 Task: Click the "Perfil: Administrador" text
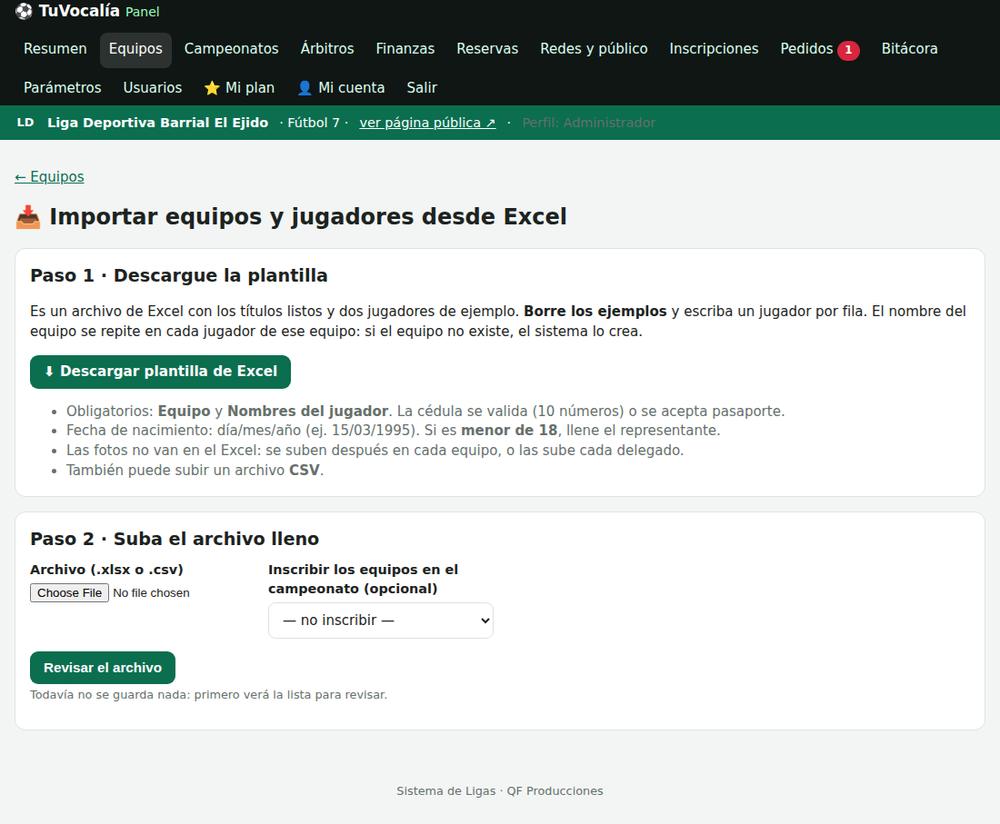click(x=589, y=122)
